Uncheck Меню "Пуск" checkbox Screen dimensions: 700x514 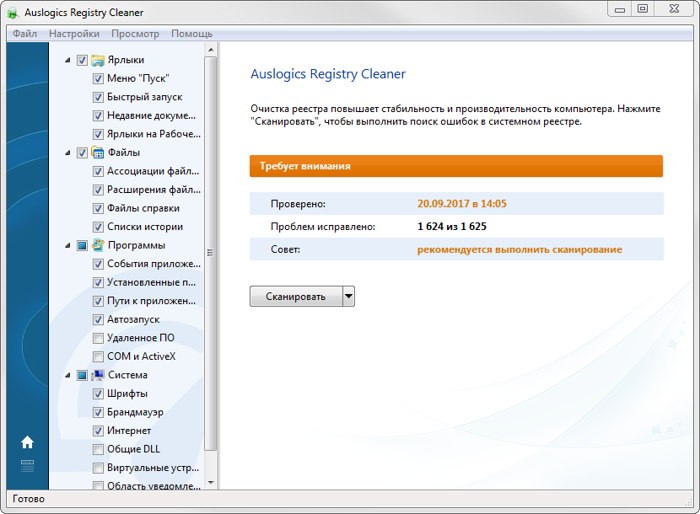coord(98,79)
